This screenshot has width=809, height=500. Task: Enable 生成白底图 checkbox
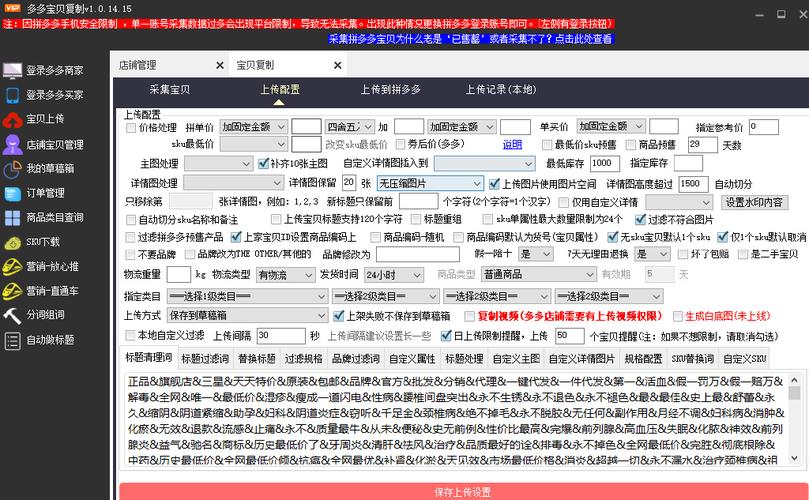pyautogui.click(x=678, y=316)
